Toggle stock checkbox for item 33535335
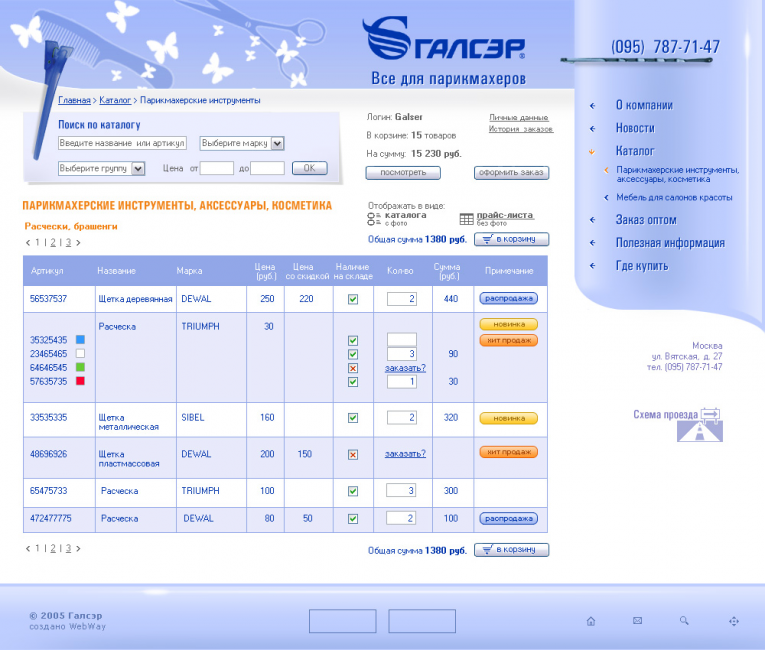Image resolution: width=765 pixels, height=650 pixels. tap(353, 418)
